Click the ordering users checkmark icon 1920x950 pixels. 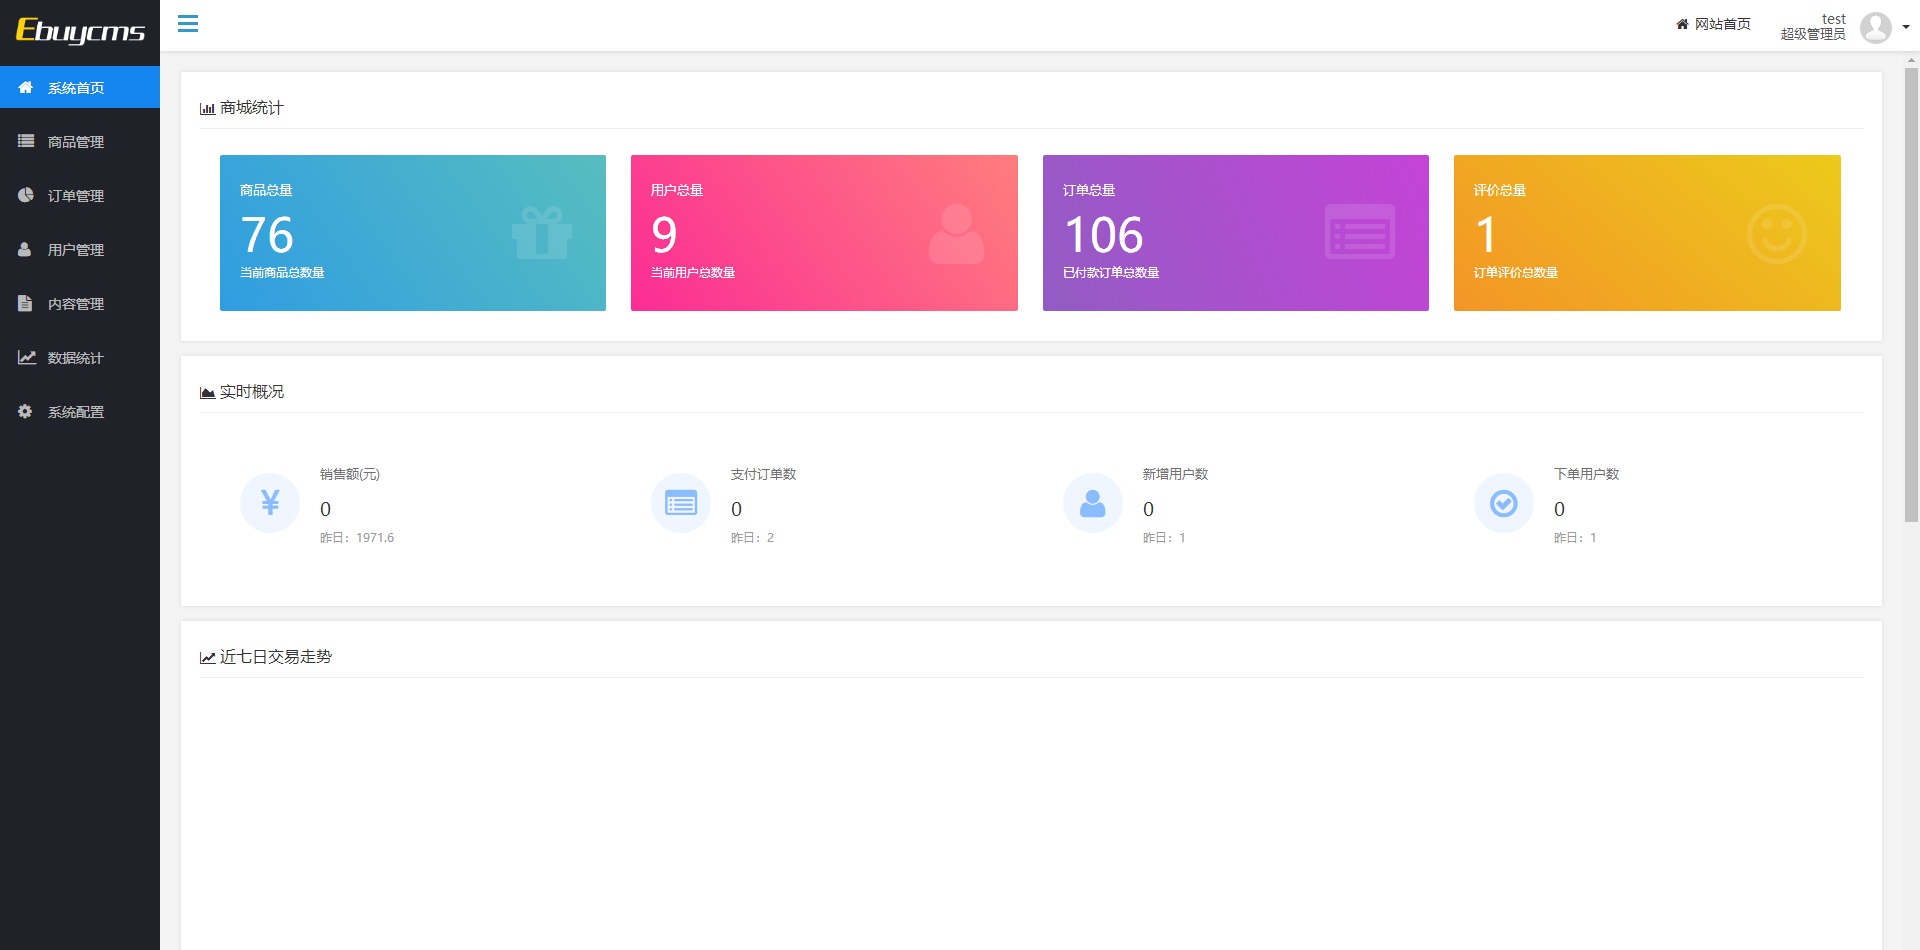click(x=1503, y=503)
